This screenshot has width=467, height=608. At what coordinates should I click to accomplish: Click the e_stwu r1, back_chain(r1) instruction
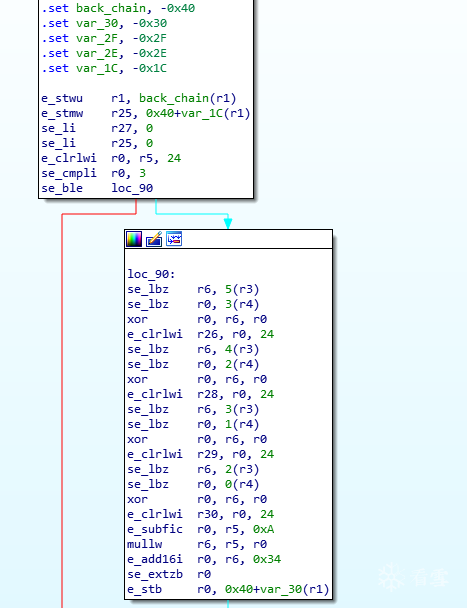(139, 98)
